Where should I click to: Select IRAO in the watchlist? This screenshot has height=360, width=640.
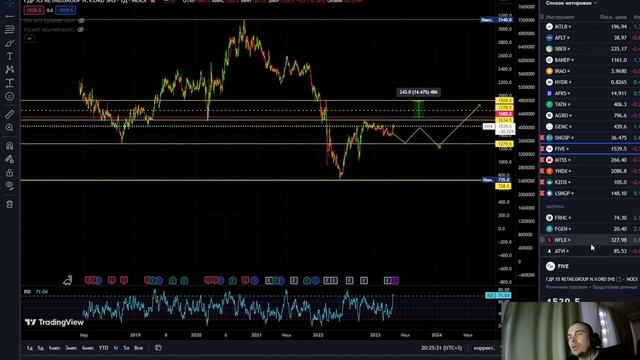tap(590, 71)
